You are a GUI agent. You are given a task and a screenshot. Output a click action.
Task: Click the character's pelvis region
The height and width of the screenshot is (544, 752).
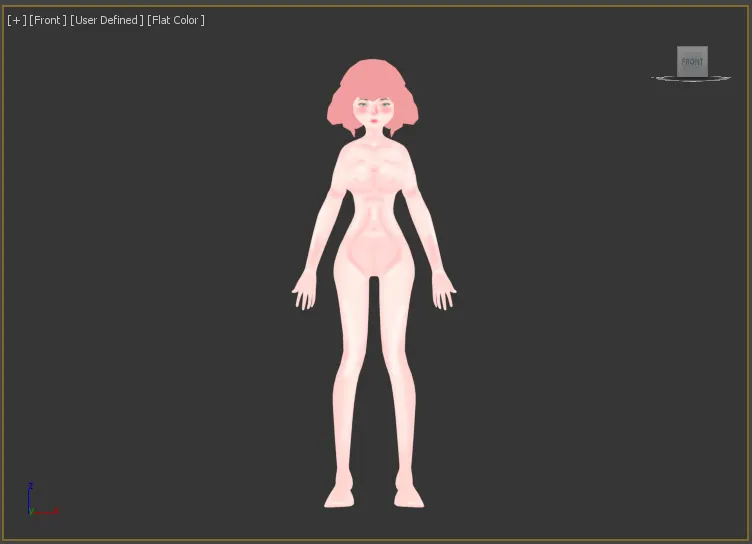tap(374, 255)
